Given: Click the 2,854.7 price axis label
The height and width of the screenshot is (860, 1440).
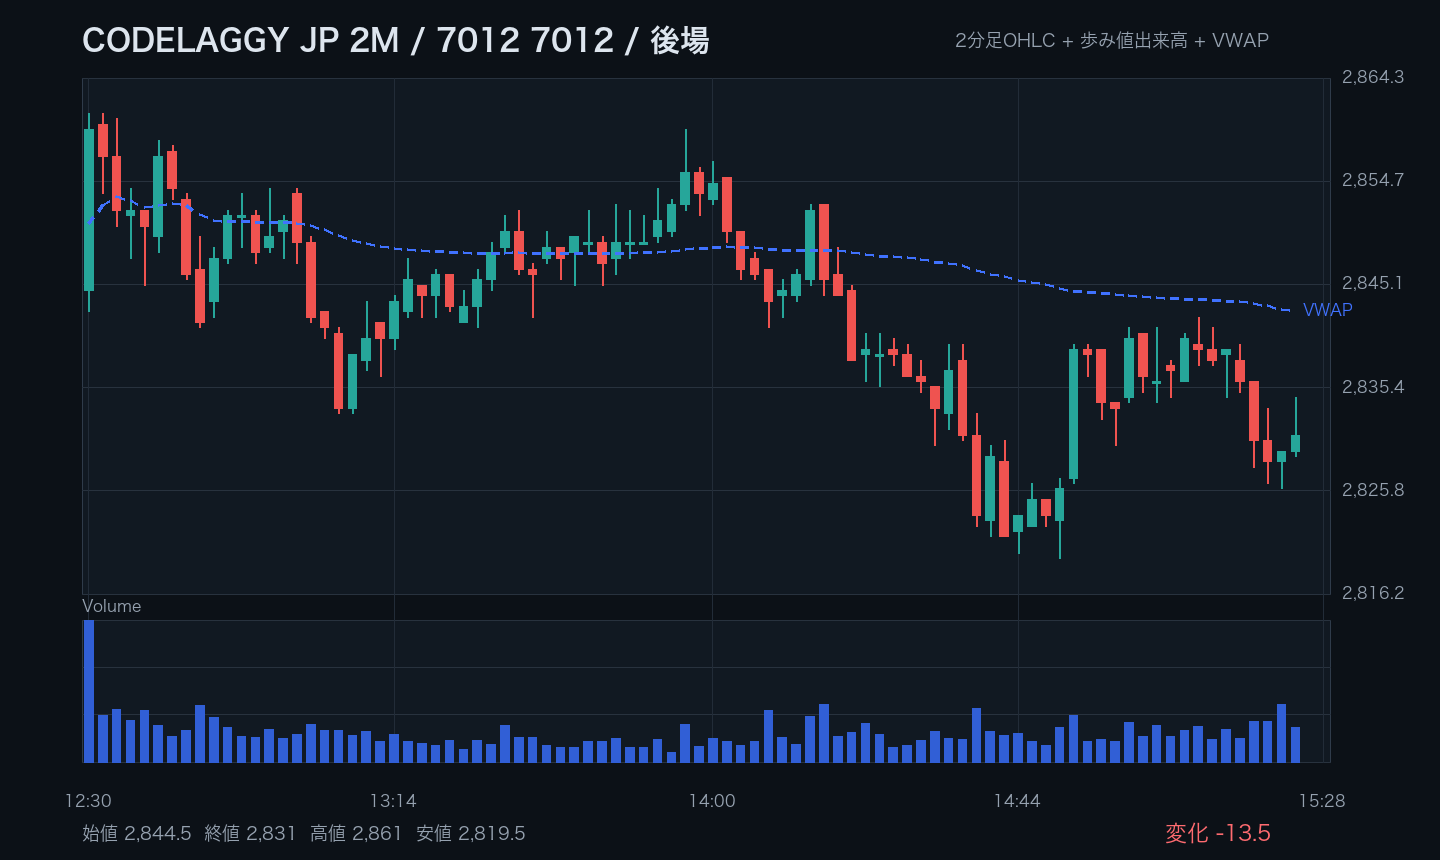Looking at the screenshot, I should pyautogui.click(x=1373, y=180).
